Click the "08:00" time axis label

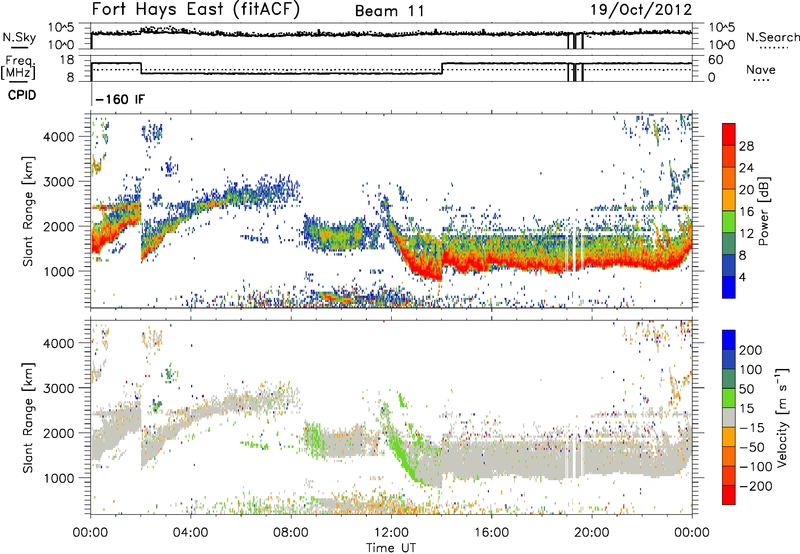tap(291, 533)
